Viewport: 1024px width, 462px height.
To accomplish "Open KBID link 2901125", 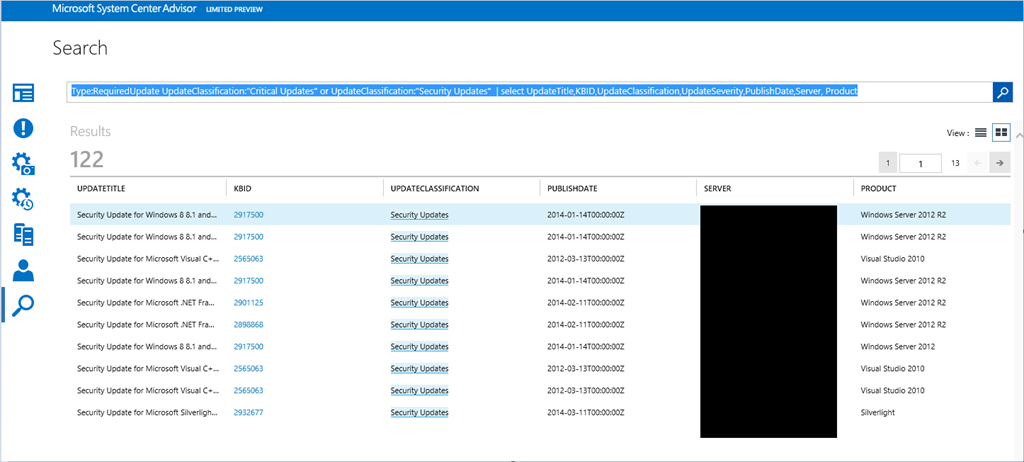I will (x=248, y=302).
